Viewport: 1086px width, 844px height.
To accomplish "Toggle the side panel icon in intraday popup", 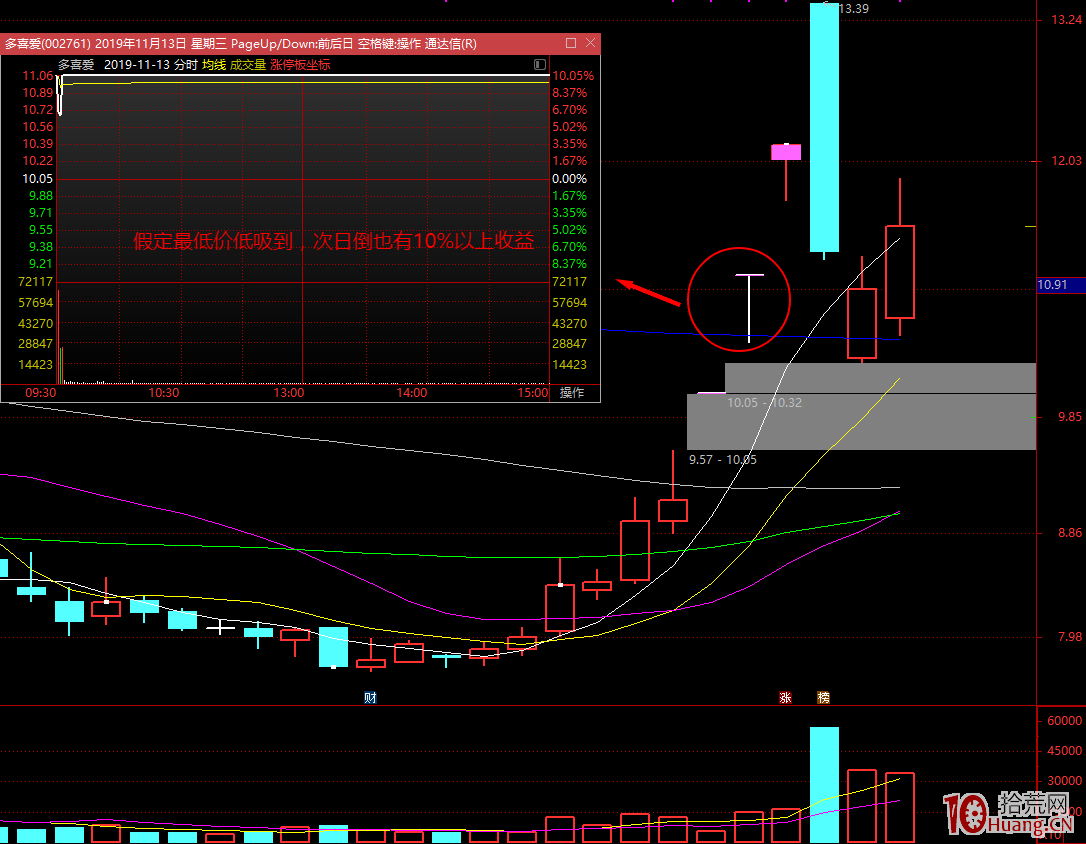I will point(540,64).
